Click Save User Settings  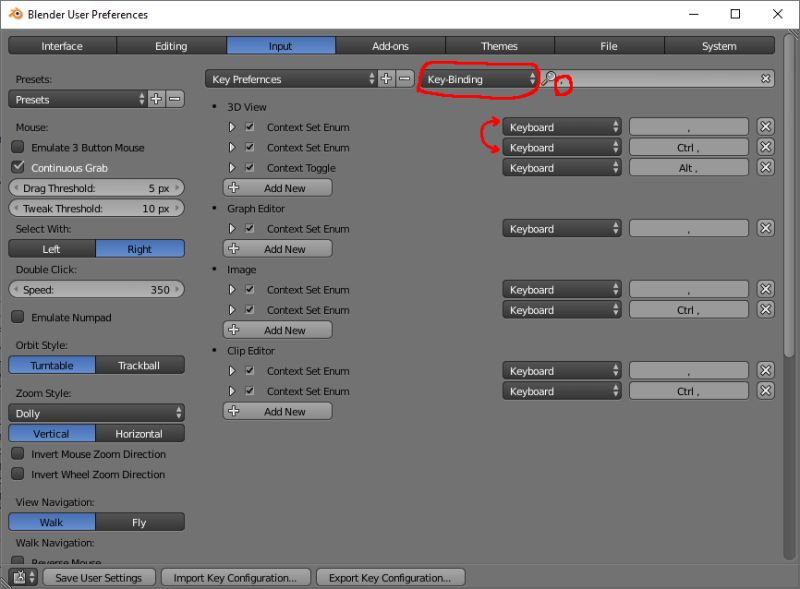(98, 577)
